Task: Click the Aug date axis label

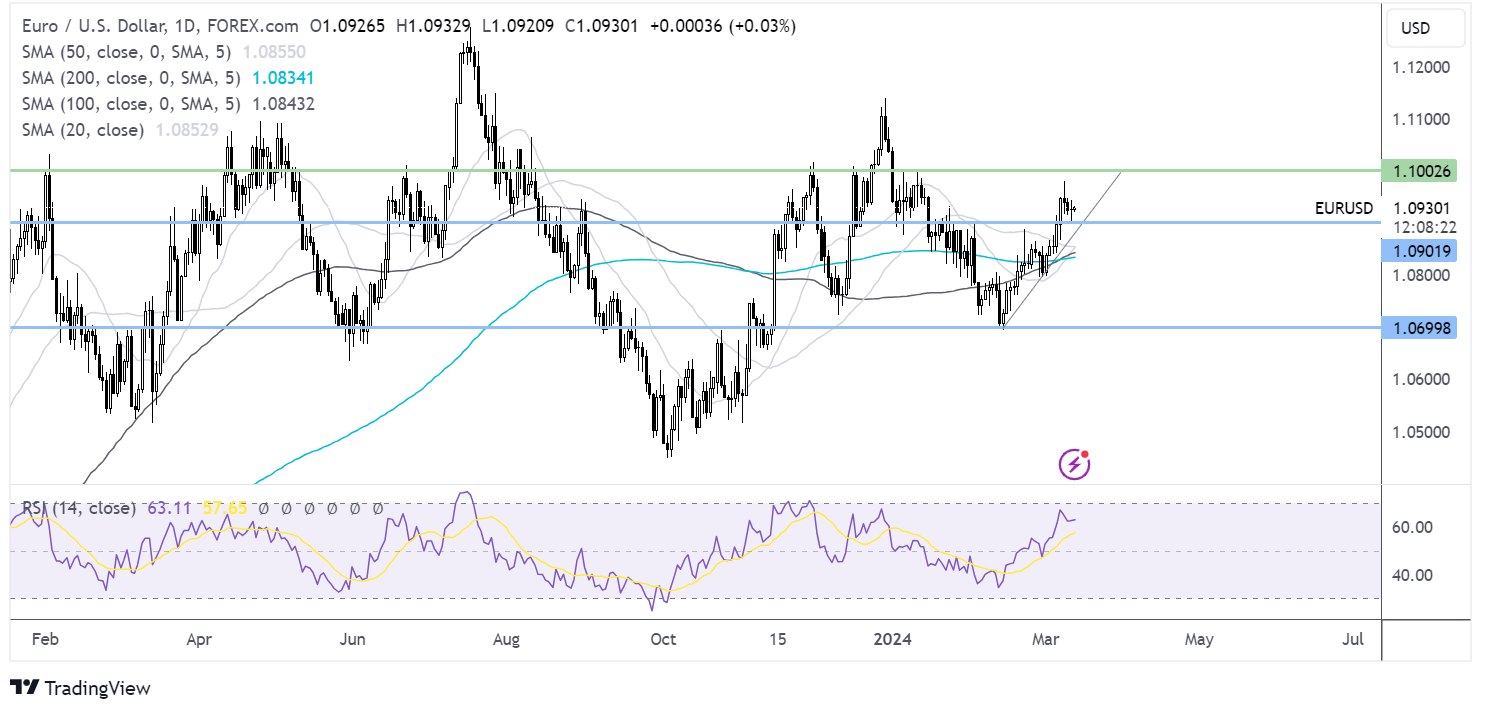Action: pyautogui.click(x=508, y=638)
